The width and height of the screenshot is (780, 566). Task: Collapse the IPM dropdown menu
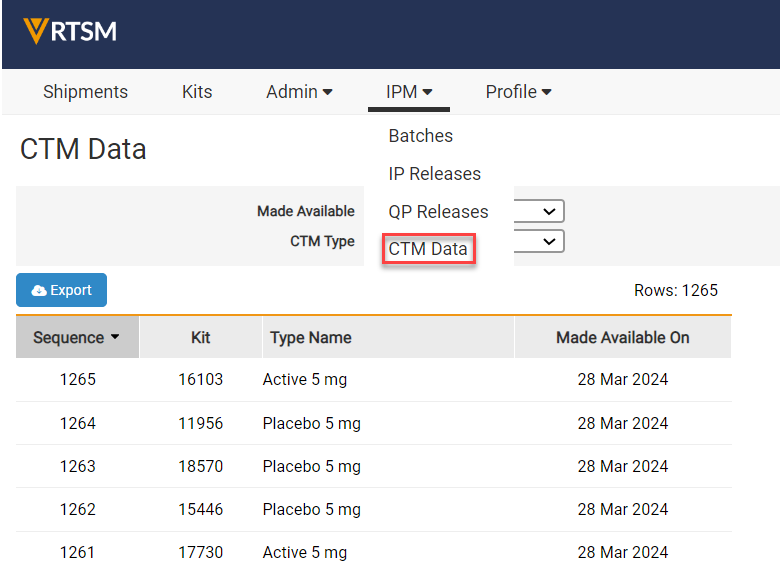tap(409, 92)
